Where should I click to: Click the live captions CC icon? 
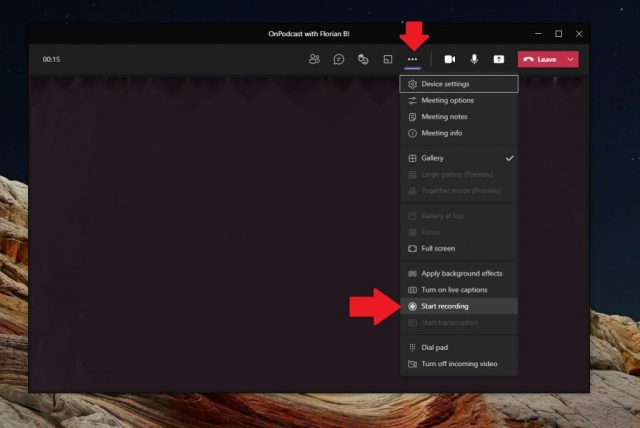(x=412, y=290)
